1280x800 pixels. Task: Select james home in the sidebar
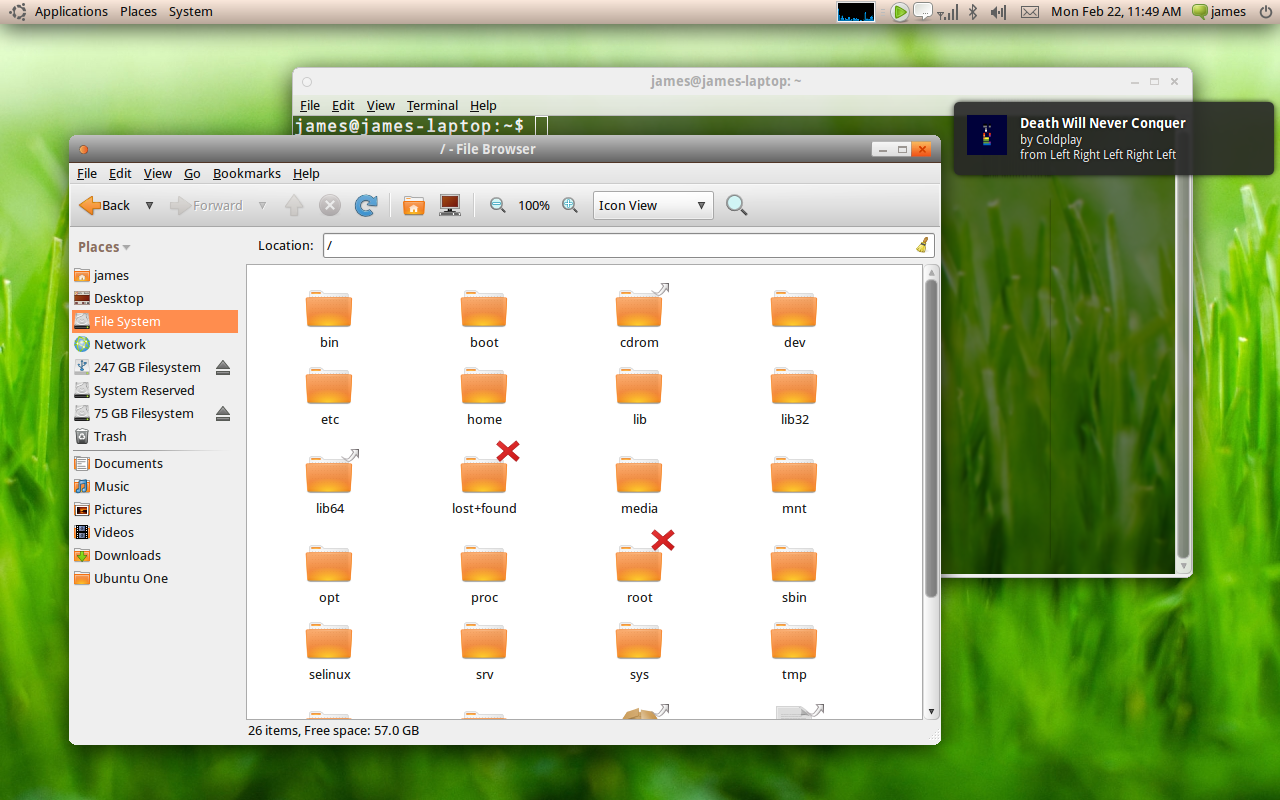point(154,275)
